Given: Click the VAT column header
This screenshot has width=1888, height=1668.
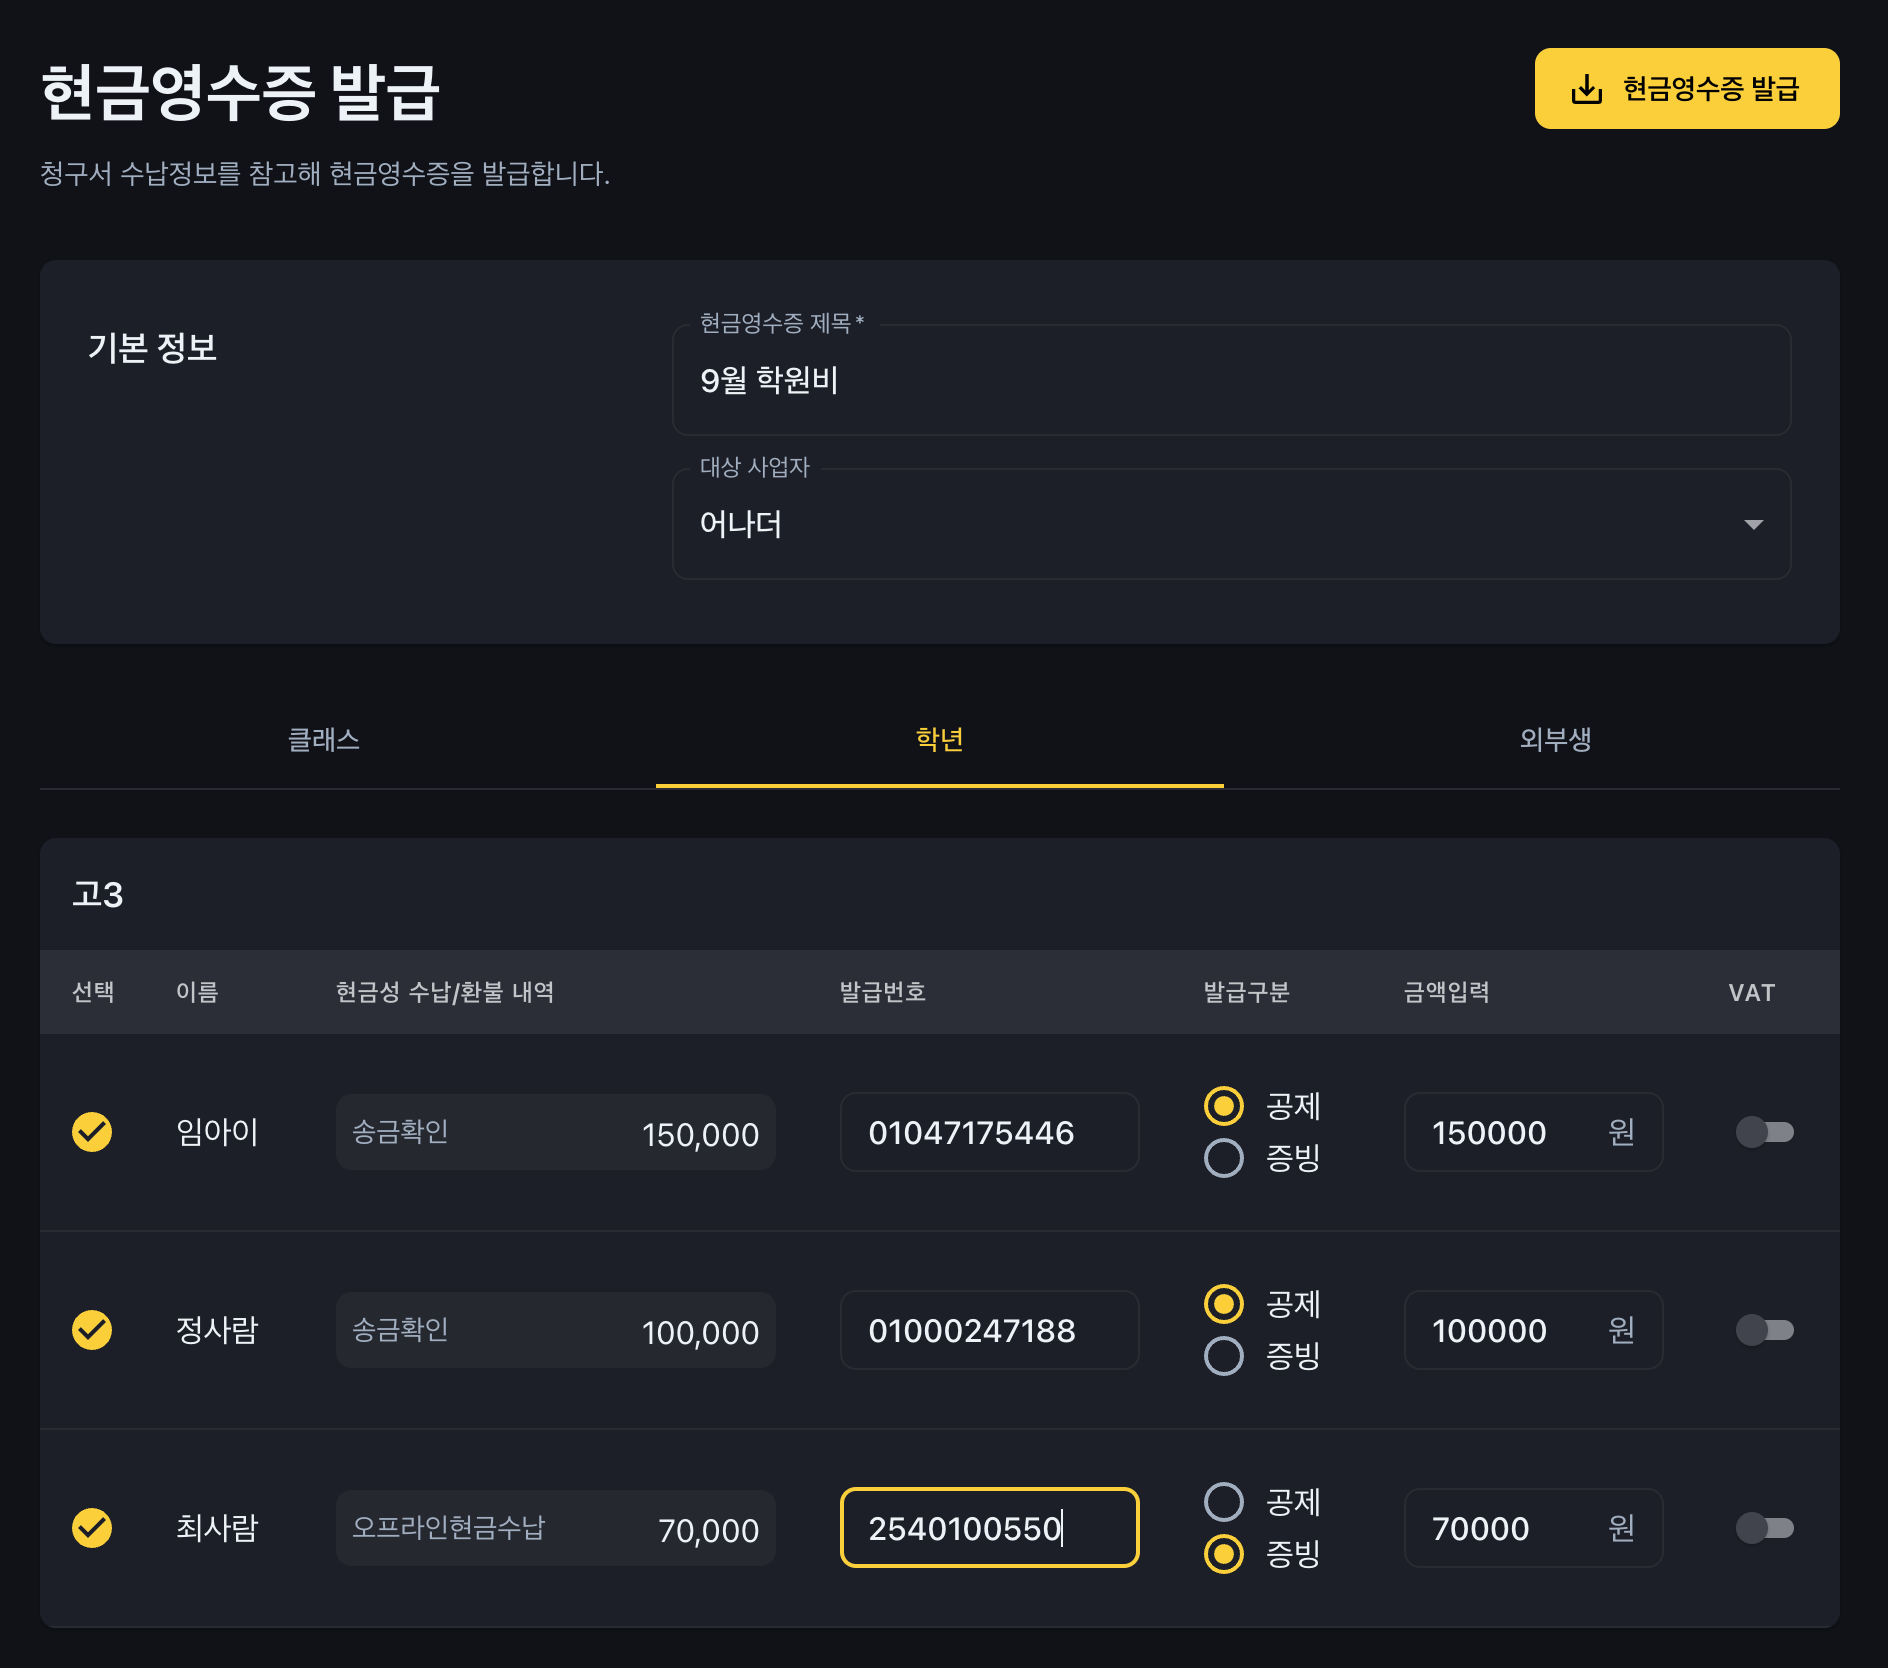Looking at the screenshot, I should 1752,993.
